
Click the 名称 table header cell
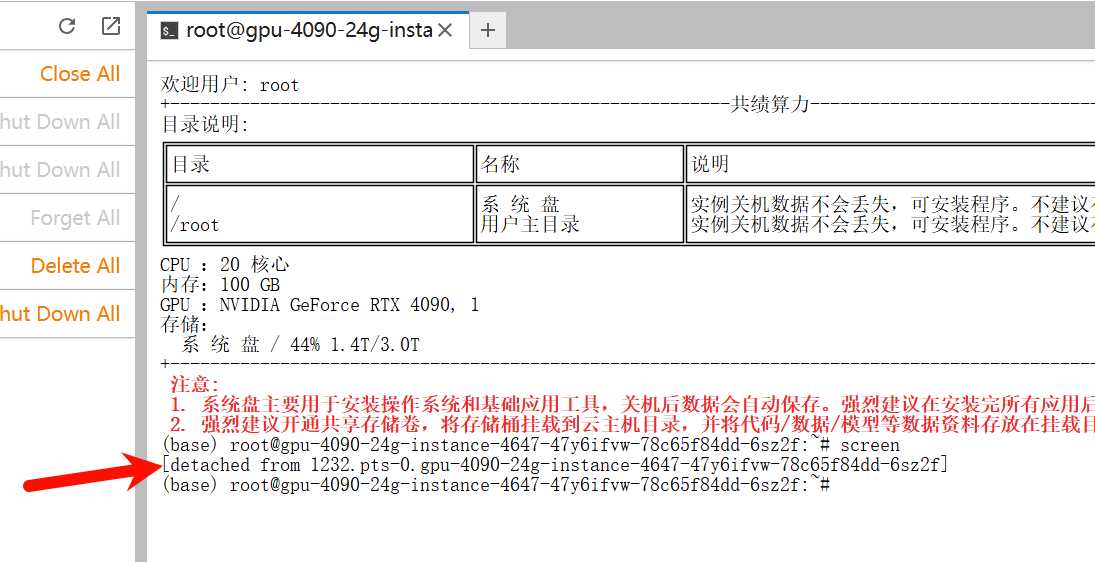(x=578, y=164)
